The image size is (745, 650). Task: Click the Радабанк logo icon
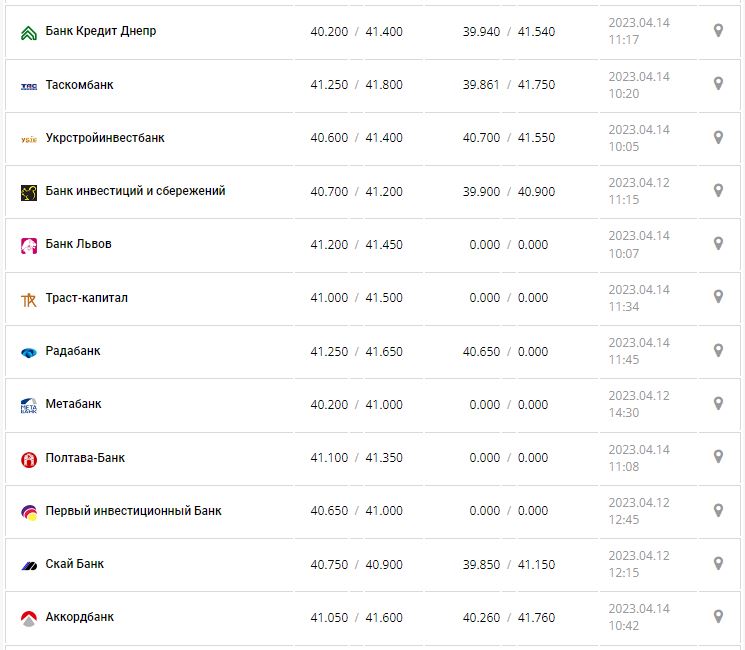coord(28,352)
